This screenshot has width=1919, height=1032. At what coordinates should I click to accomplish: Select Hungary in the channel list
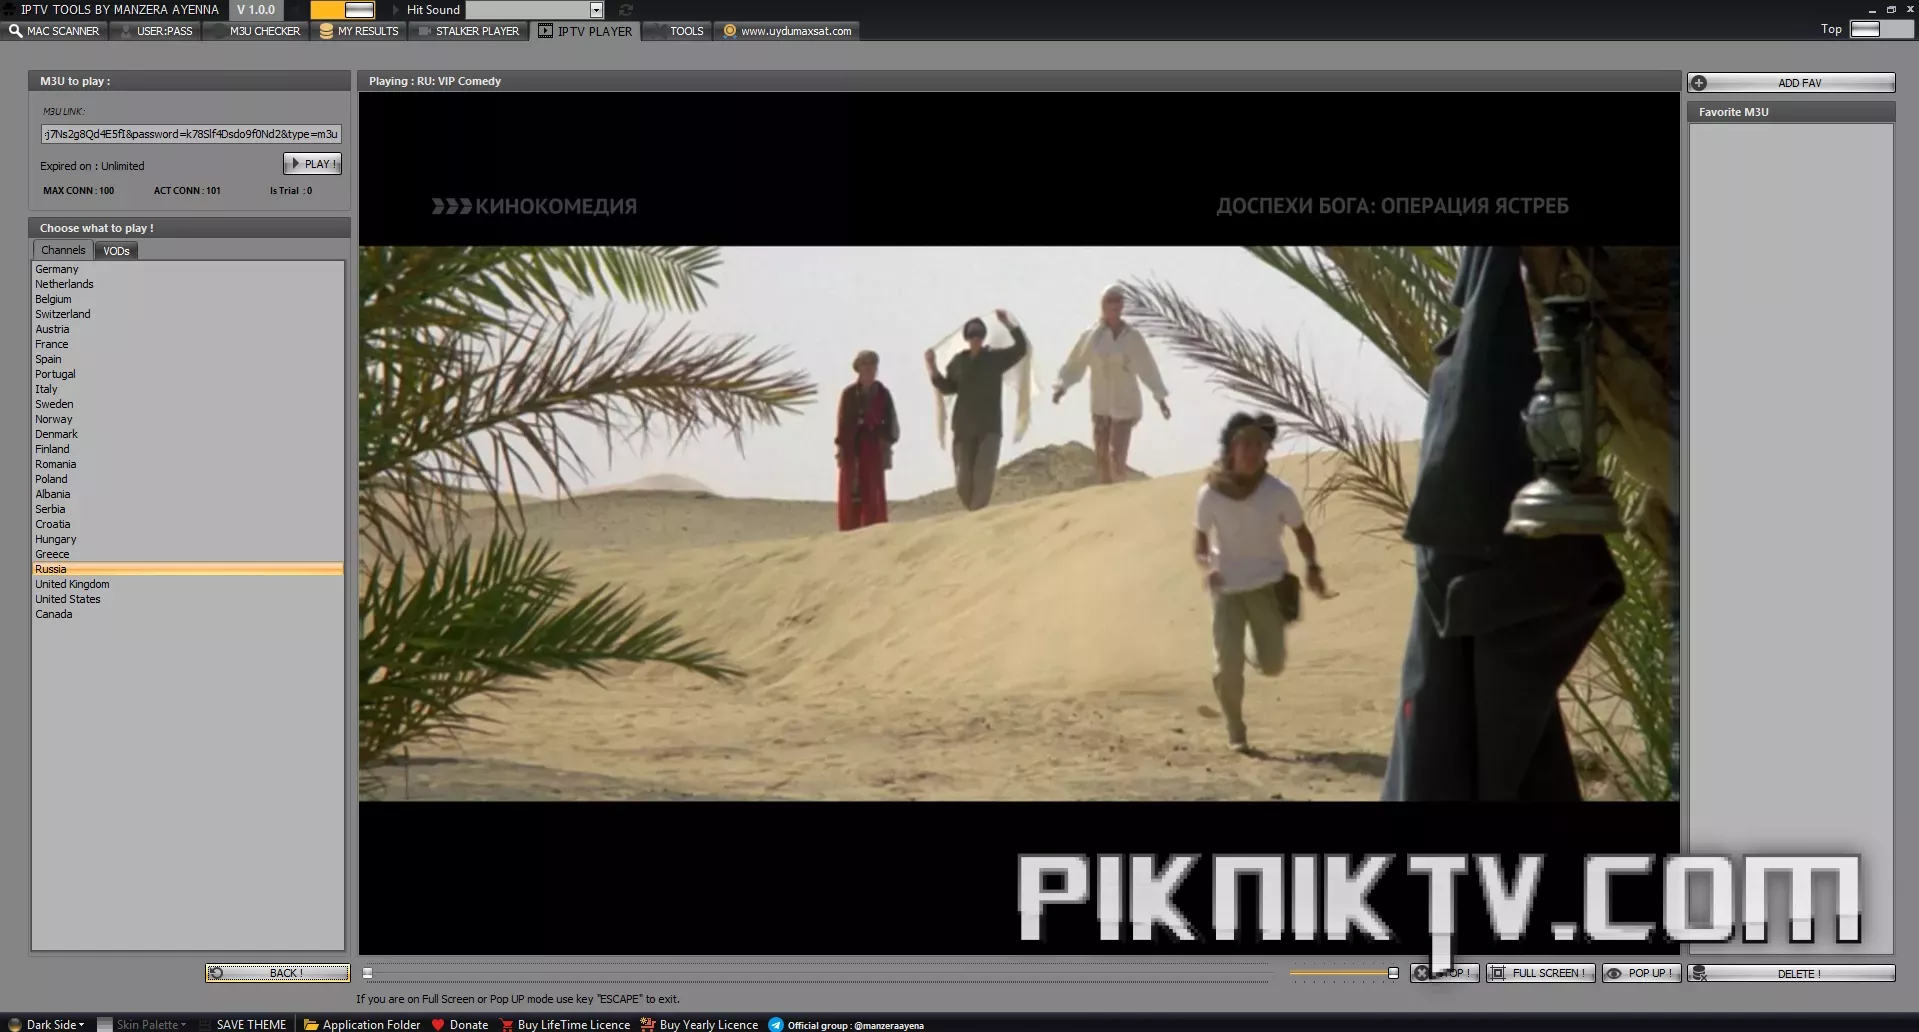click(x=188, y=539)
